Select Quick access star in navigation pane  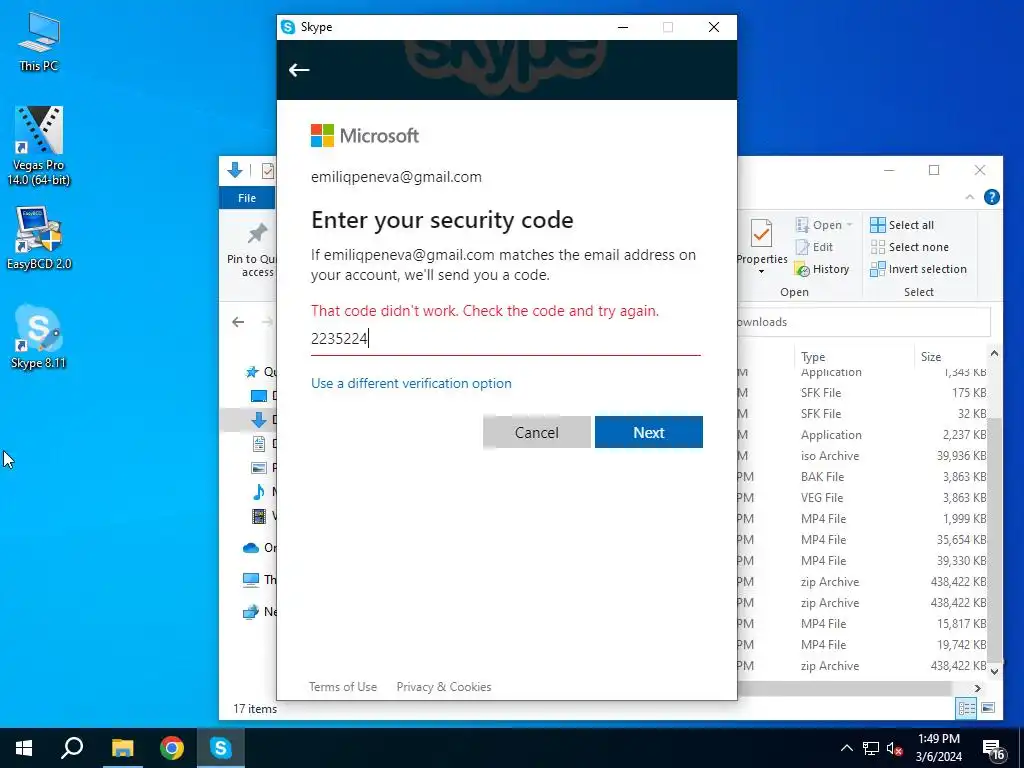pyautogui.click(x=251, y=372)
